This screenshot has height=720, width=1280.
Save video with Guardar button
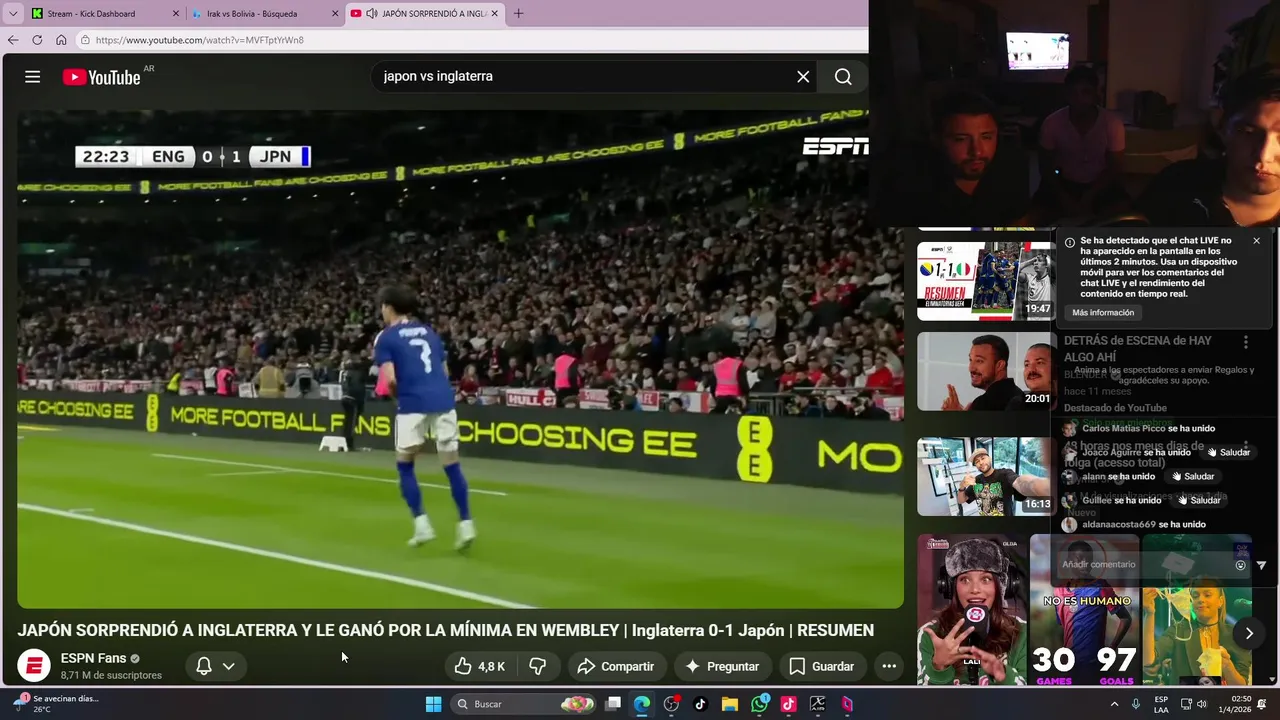[x=821, y=666]
